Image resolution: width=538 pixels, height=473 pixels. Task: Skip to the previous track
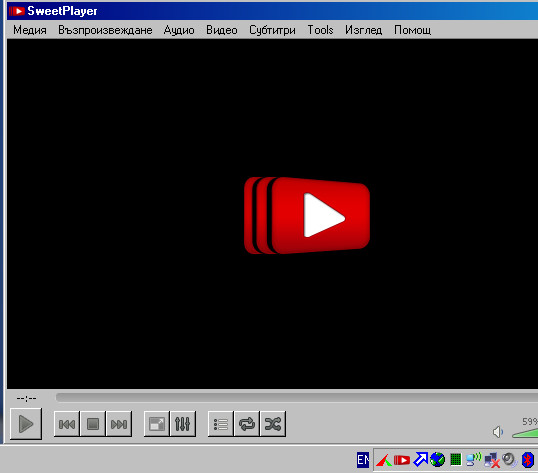(x=67, y=424)
